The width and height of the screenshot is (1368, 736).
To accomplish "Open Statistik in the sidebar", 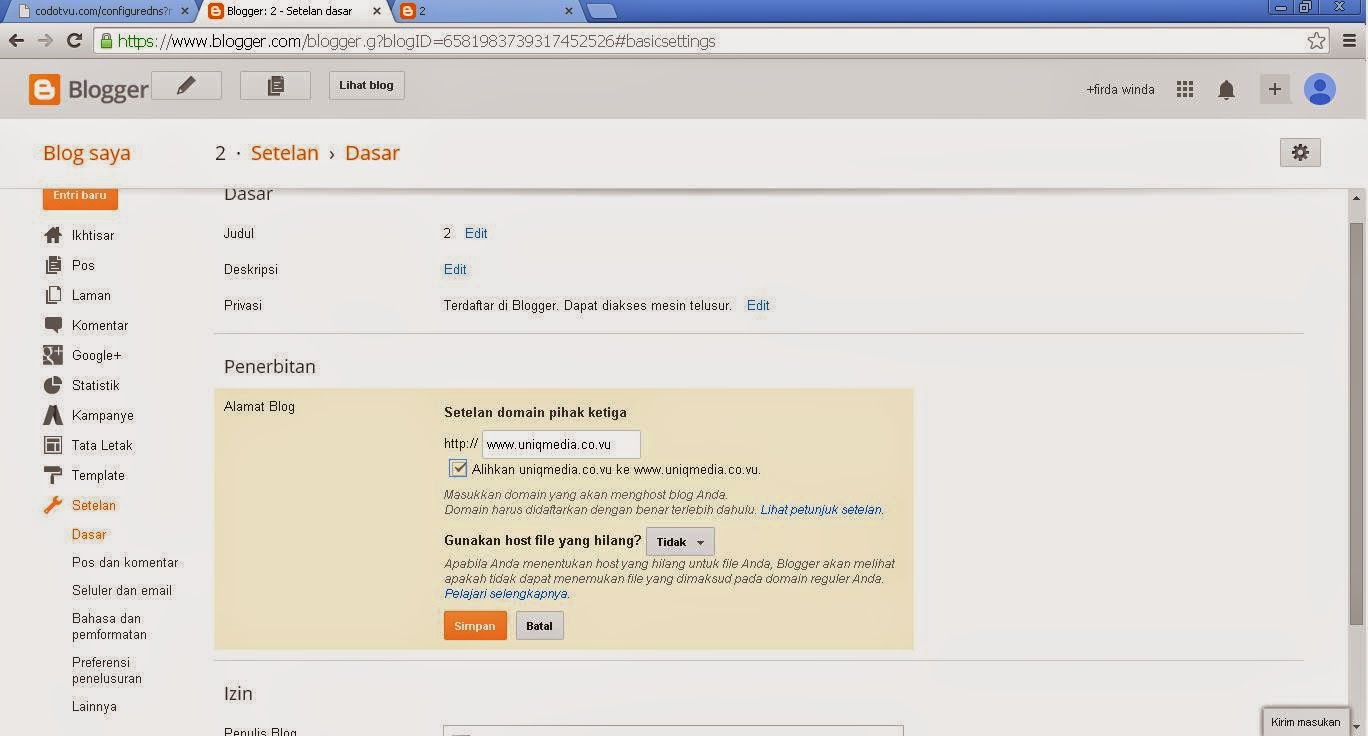I will tap(96, 385).
